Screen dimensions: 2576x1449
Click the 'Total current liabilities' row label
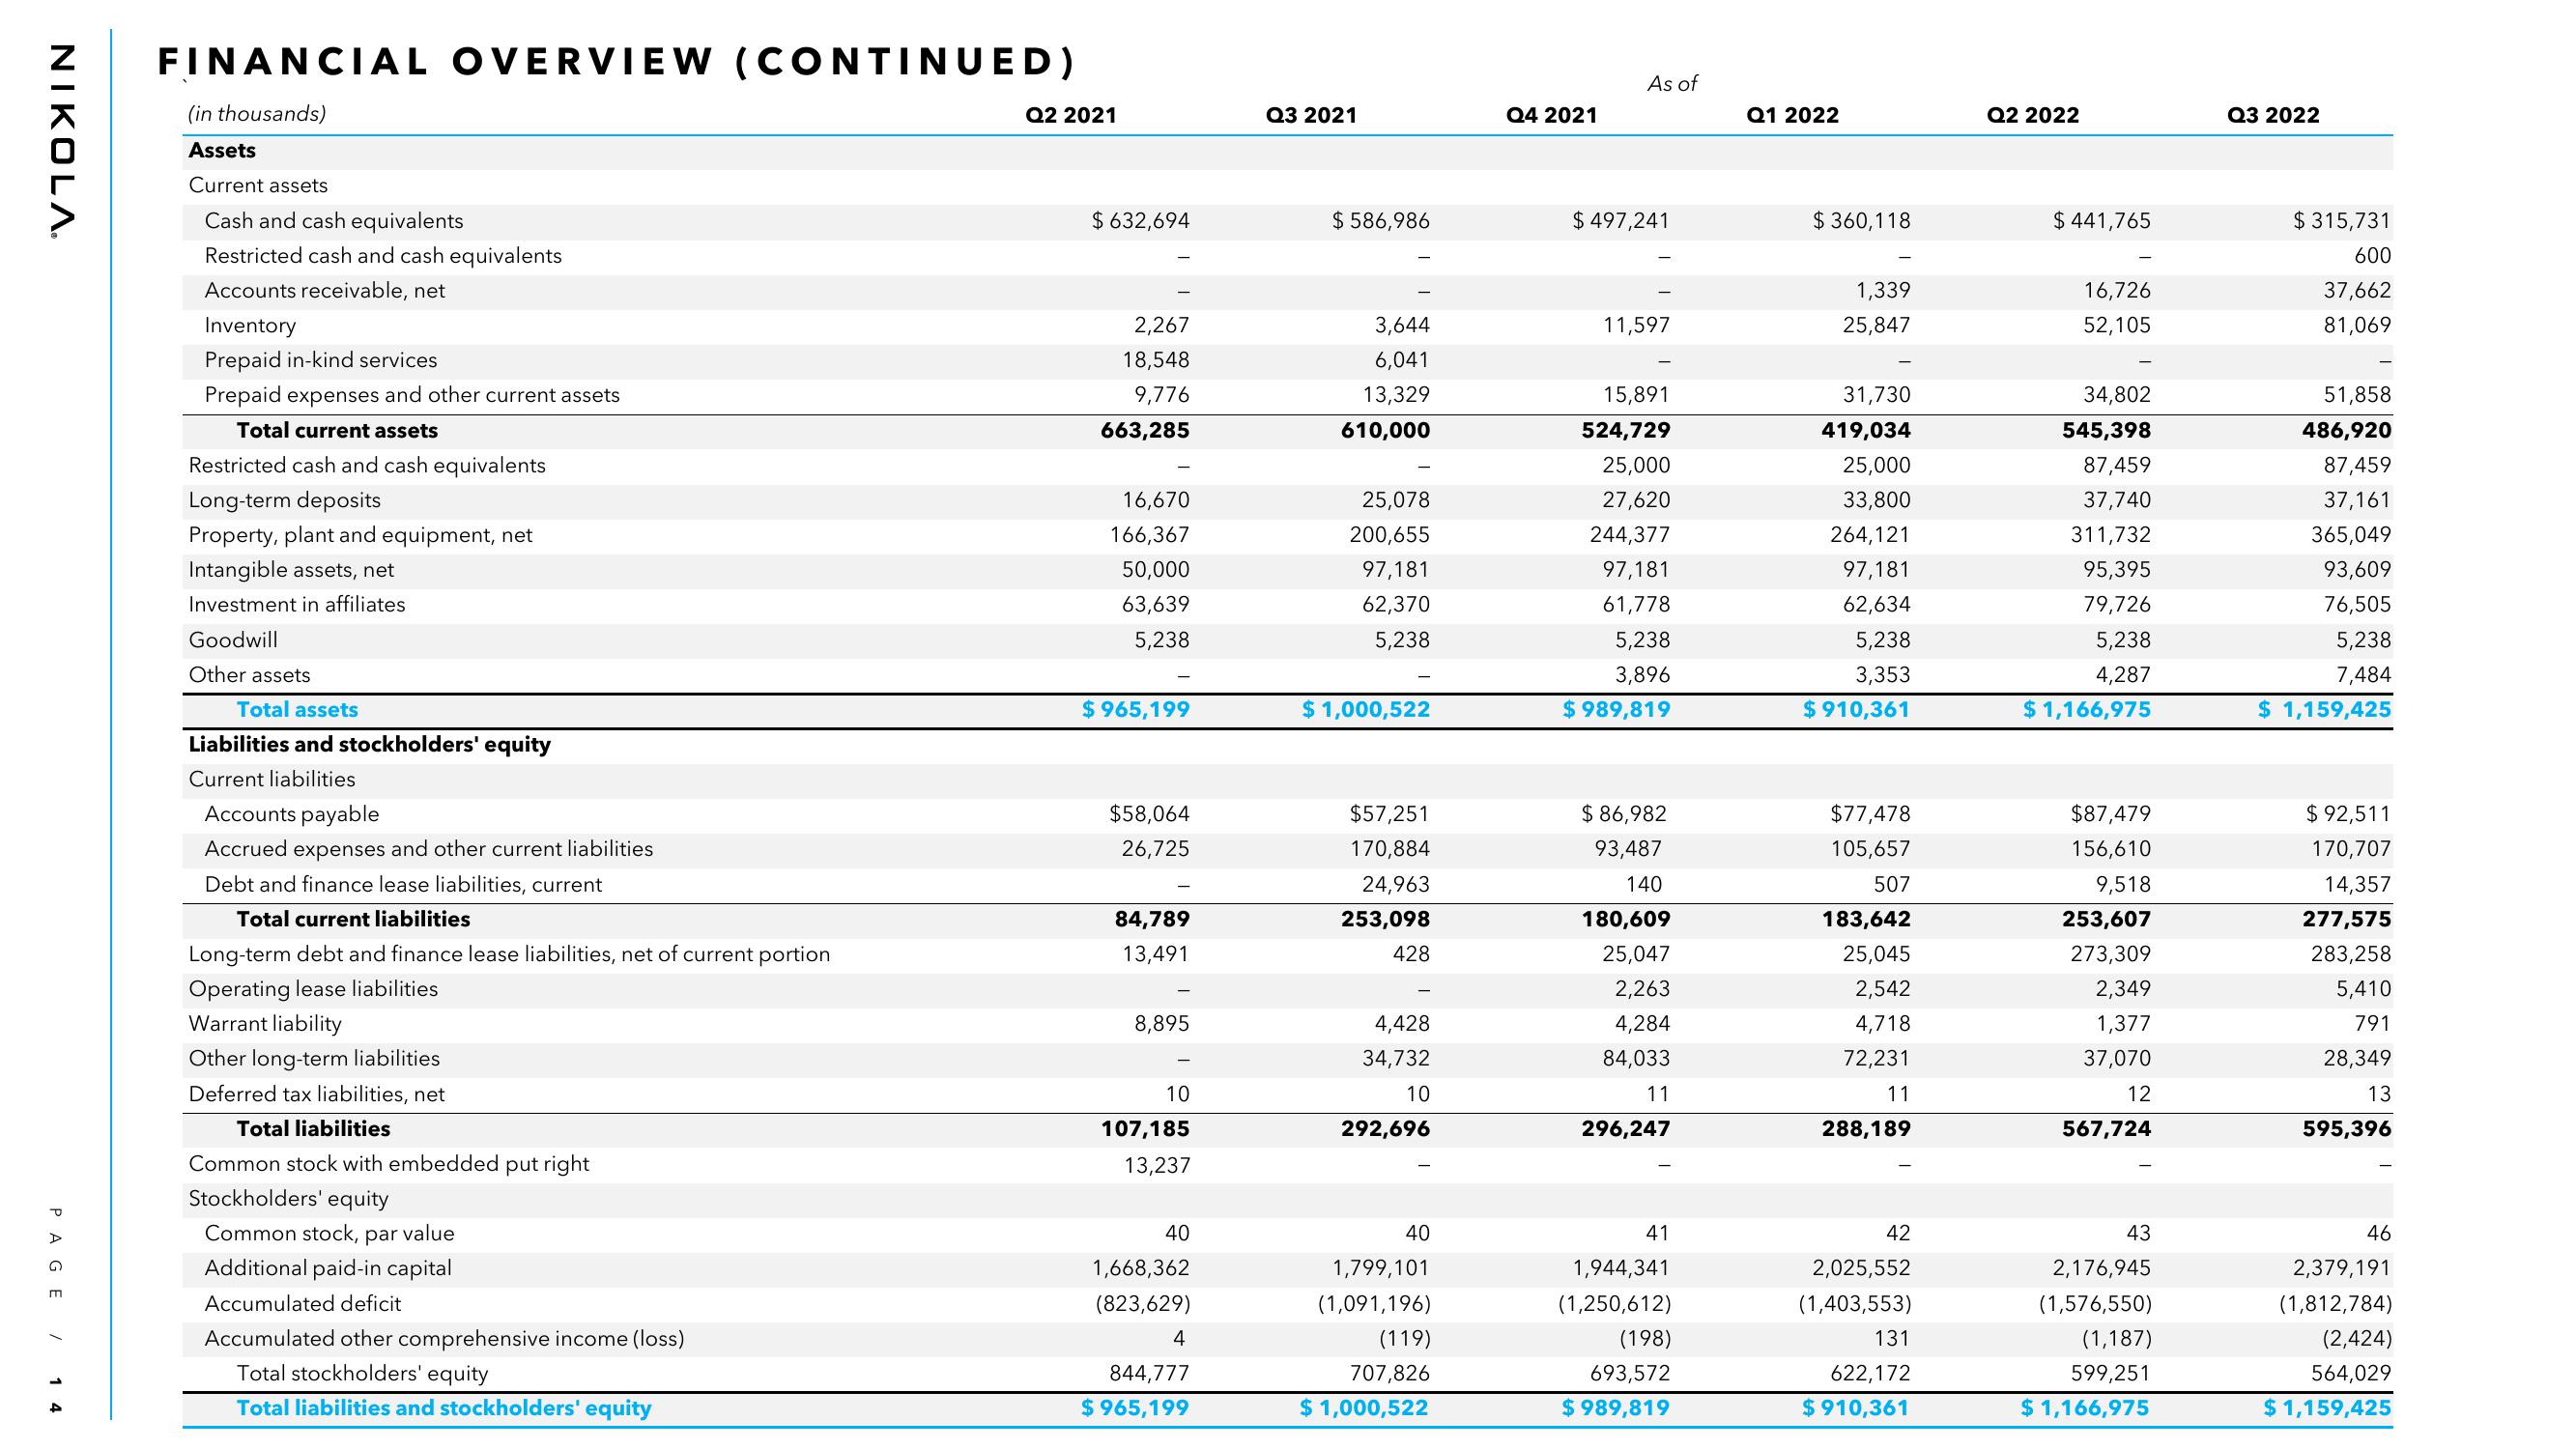(353, 919)
